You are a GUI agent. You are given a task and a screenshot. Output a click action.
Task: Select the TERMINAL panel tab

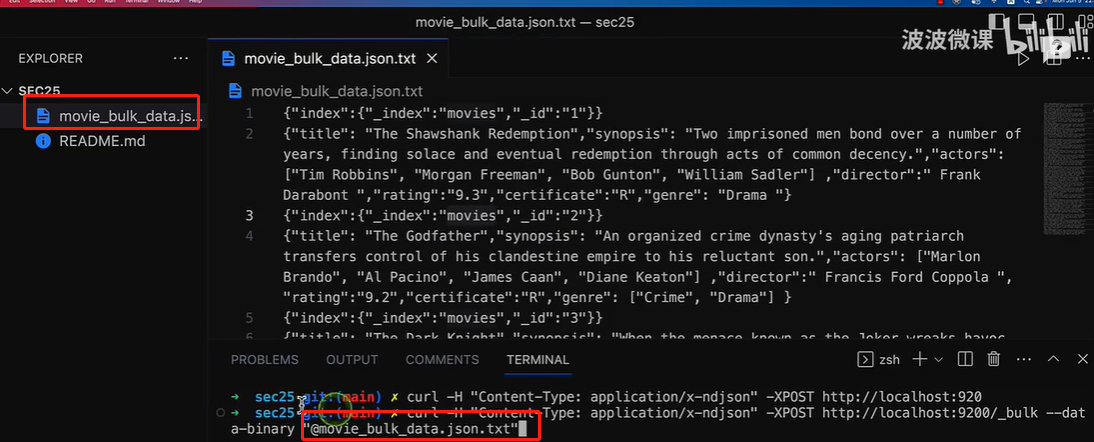537,360
